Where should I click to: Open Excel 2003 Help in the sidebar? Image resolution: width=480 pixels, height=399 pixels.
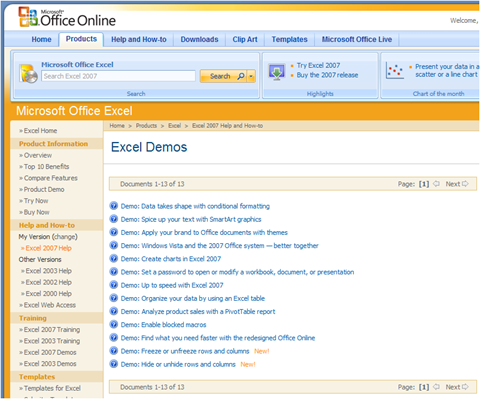coord(49,271)
